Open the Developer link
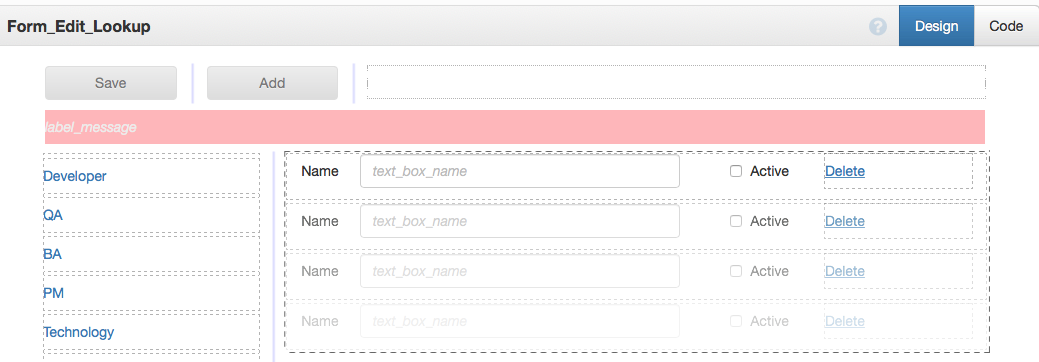The image size is (1039, 362). (x=75, y=176)
